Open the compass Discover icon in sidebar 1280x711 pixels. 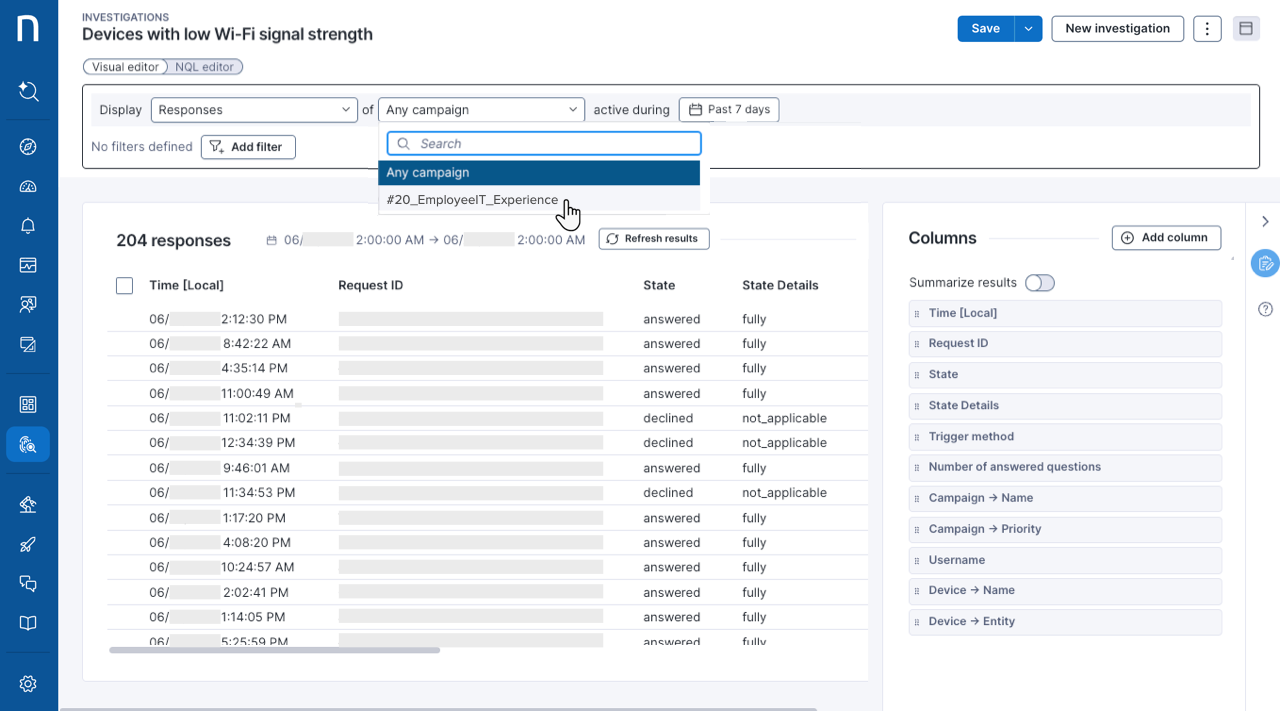click(27, 146)
